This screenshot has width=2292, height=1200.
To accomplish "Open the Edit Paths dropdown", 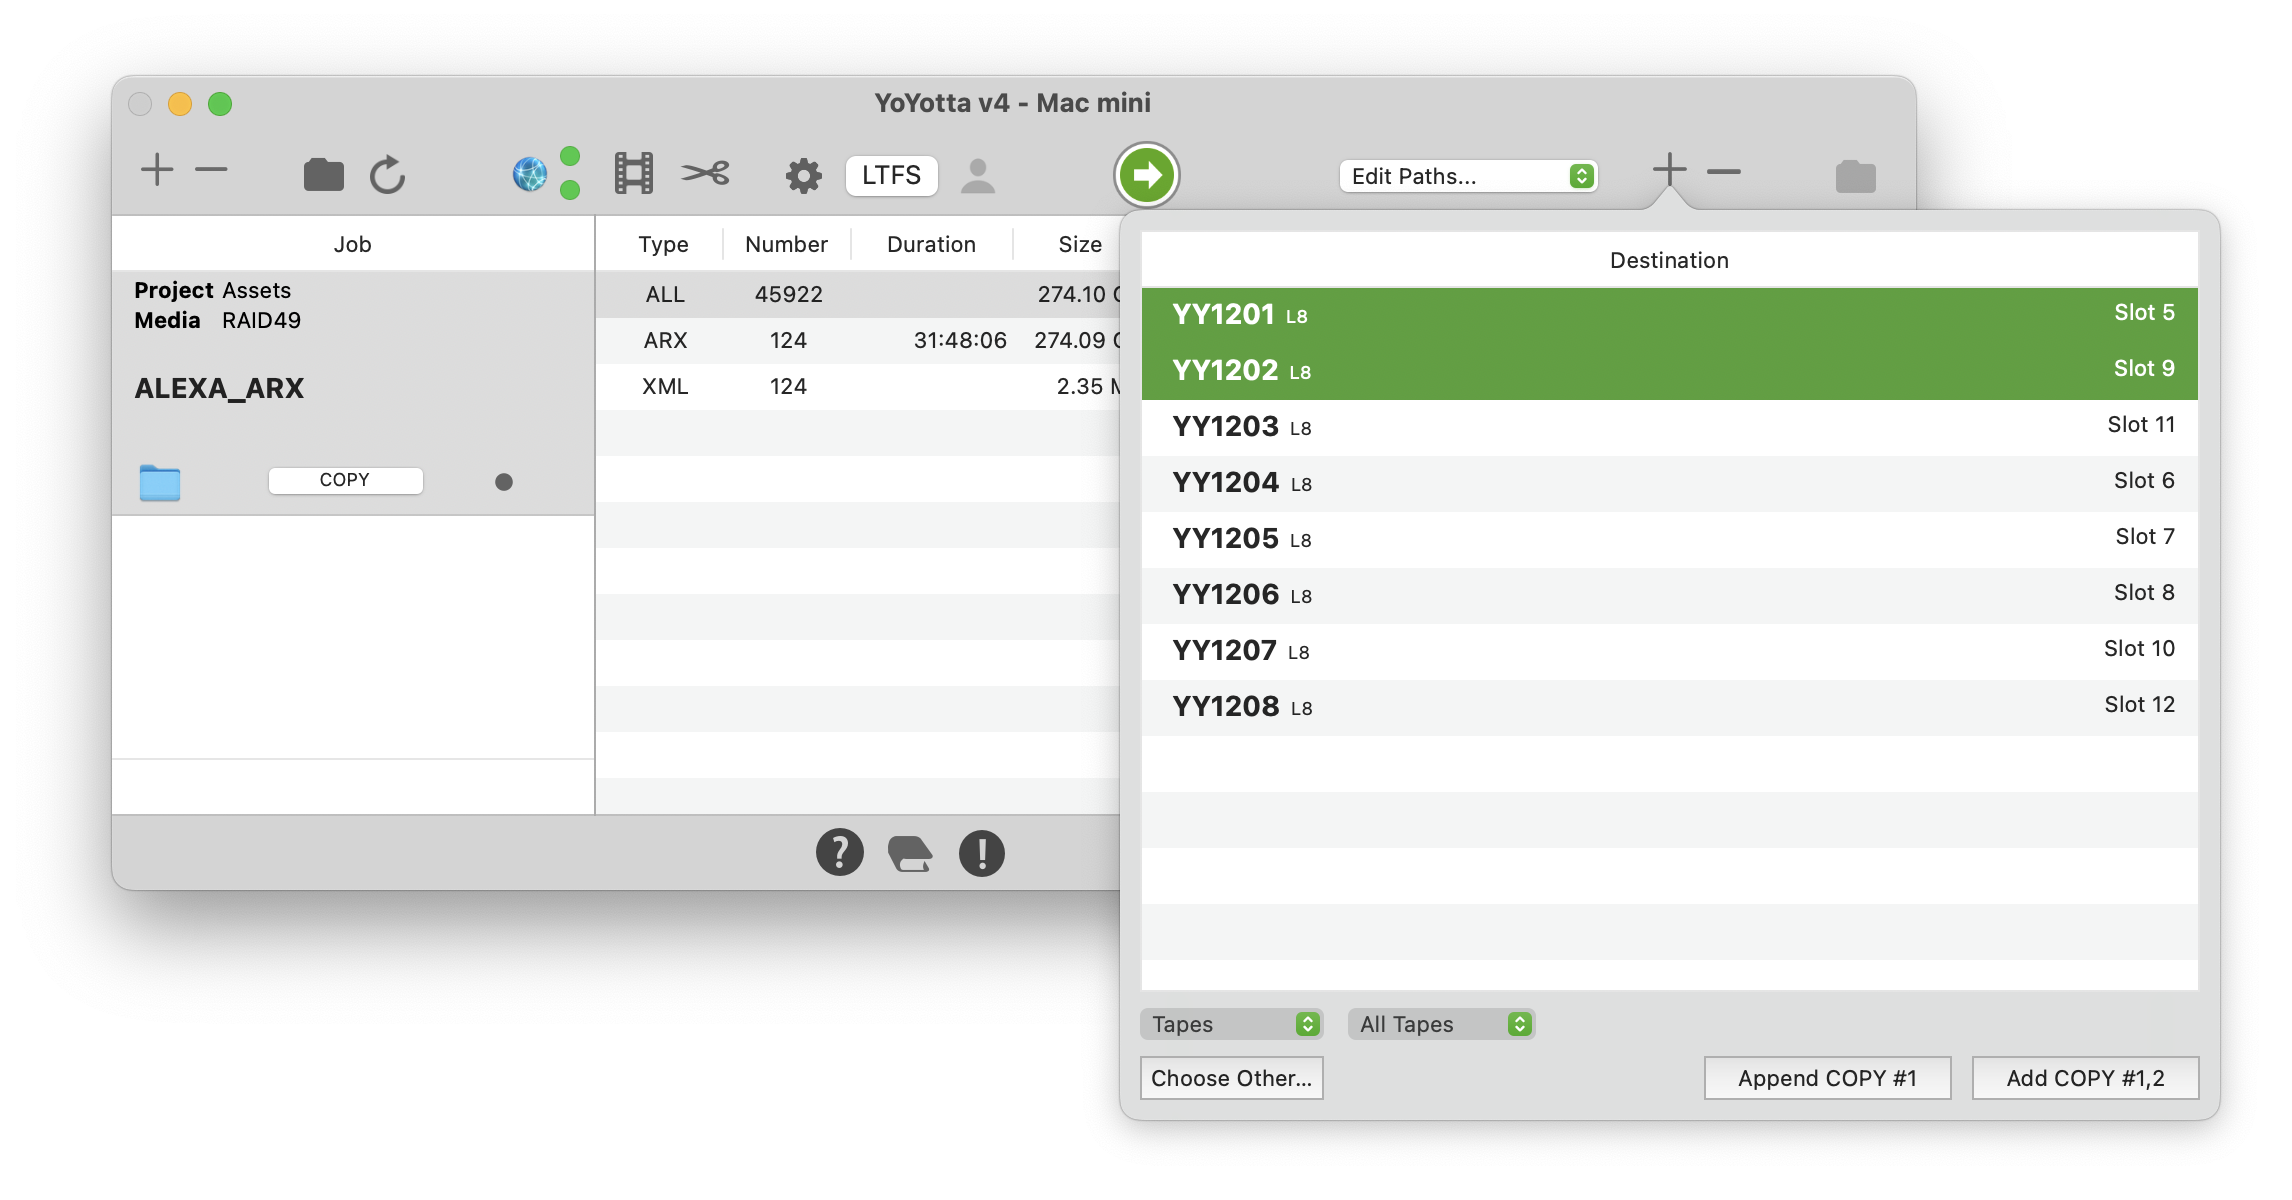I will pos(1467,176).
